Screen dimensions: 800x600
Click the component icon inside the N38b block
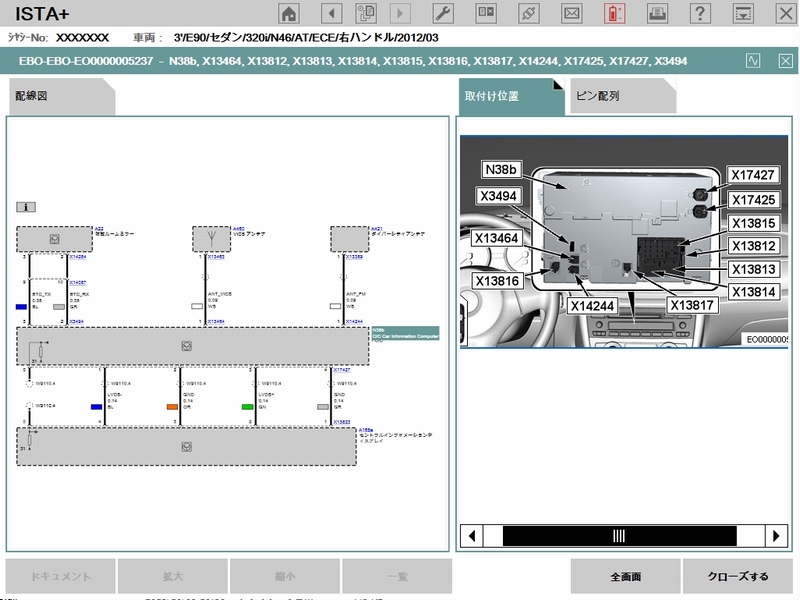(187, 346)
